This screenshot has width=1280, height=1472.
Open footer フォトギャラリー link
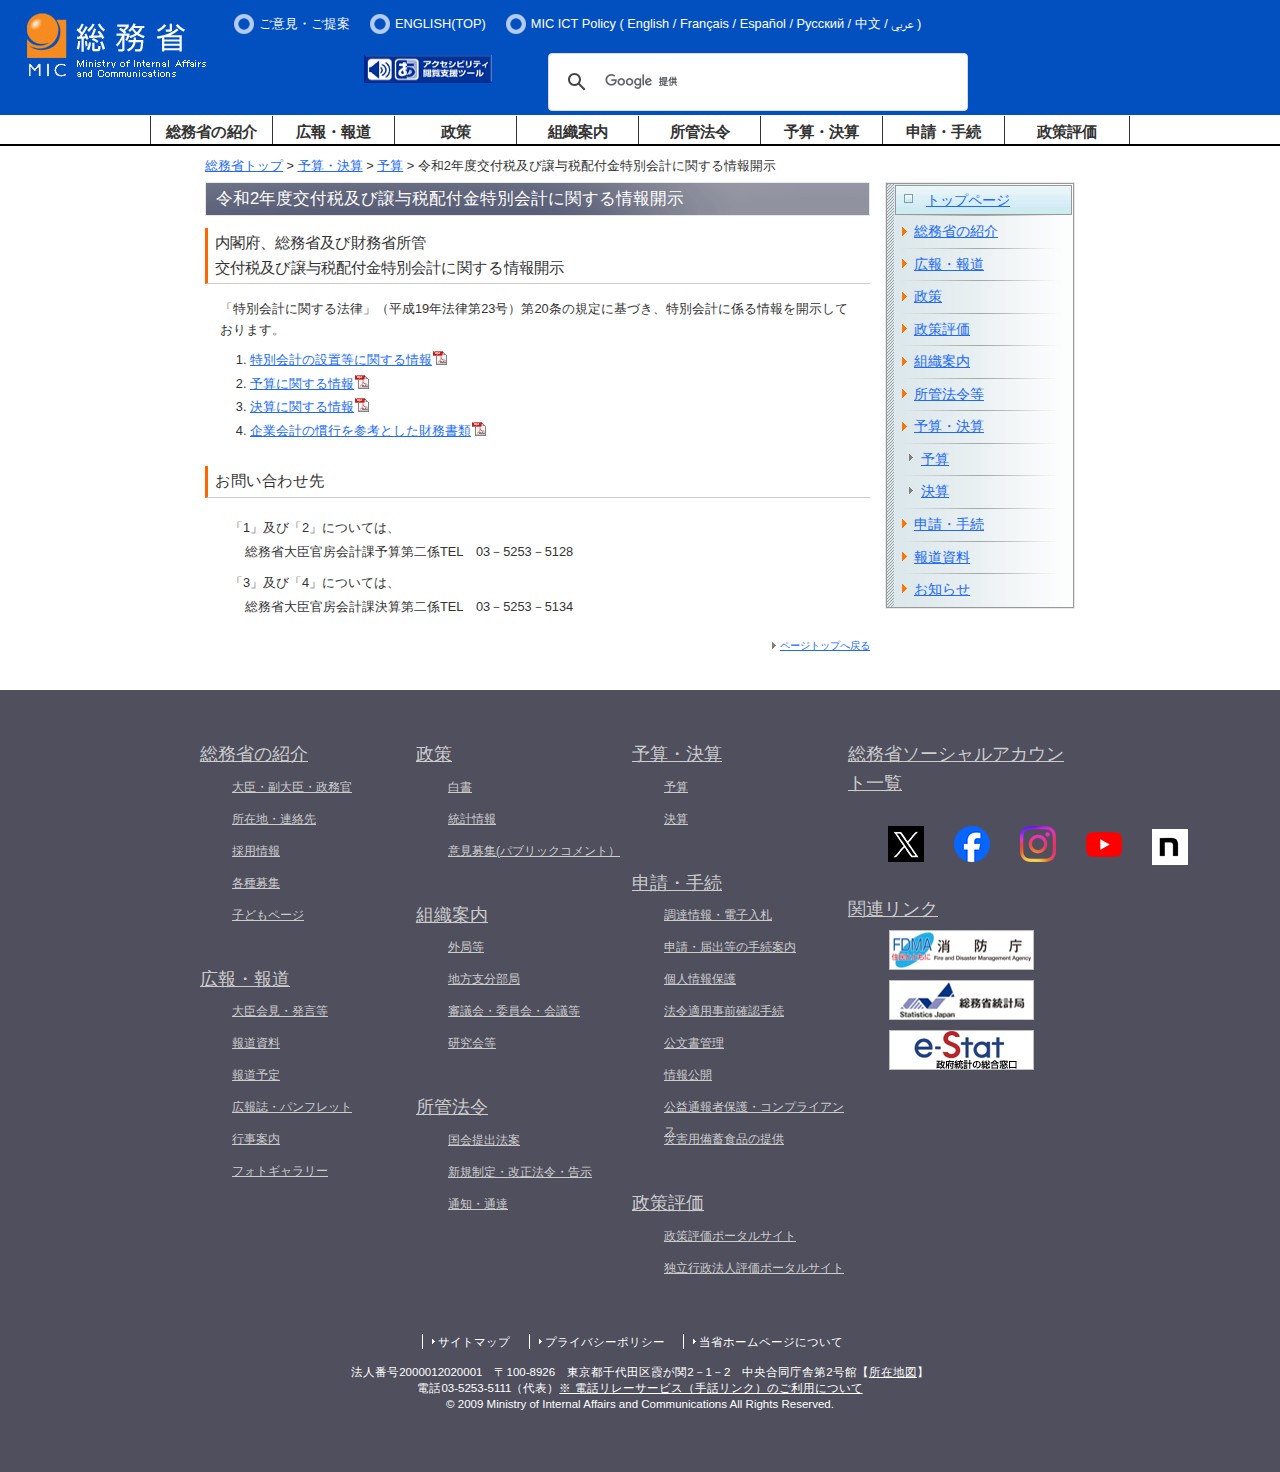tap(279, 1171)
